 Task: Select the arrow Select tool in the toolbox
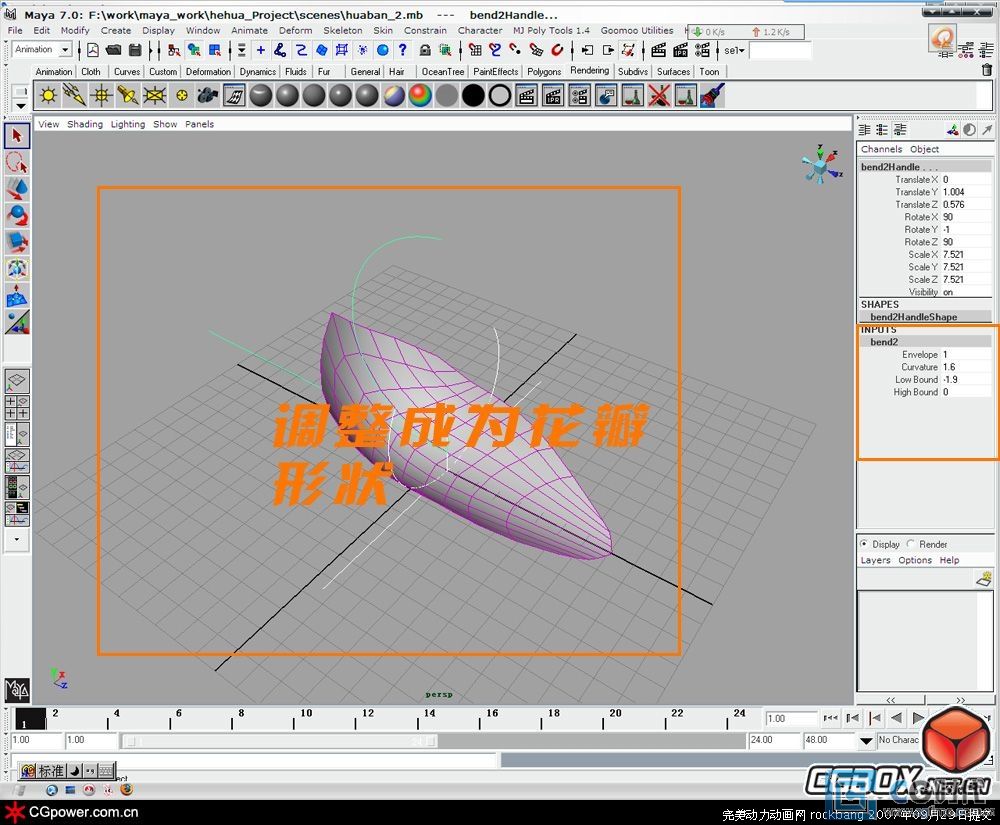tap(17, 136)
